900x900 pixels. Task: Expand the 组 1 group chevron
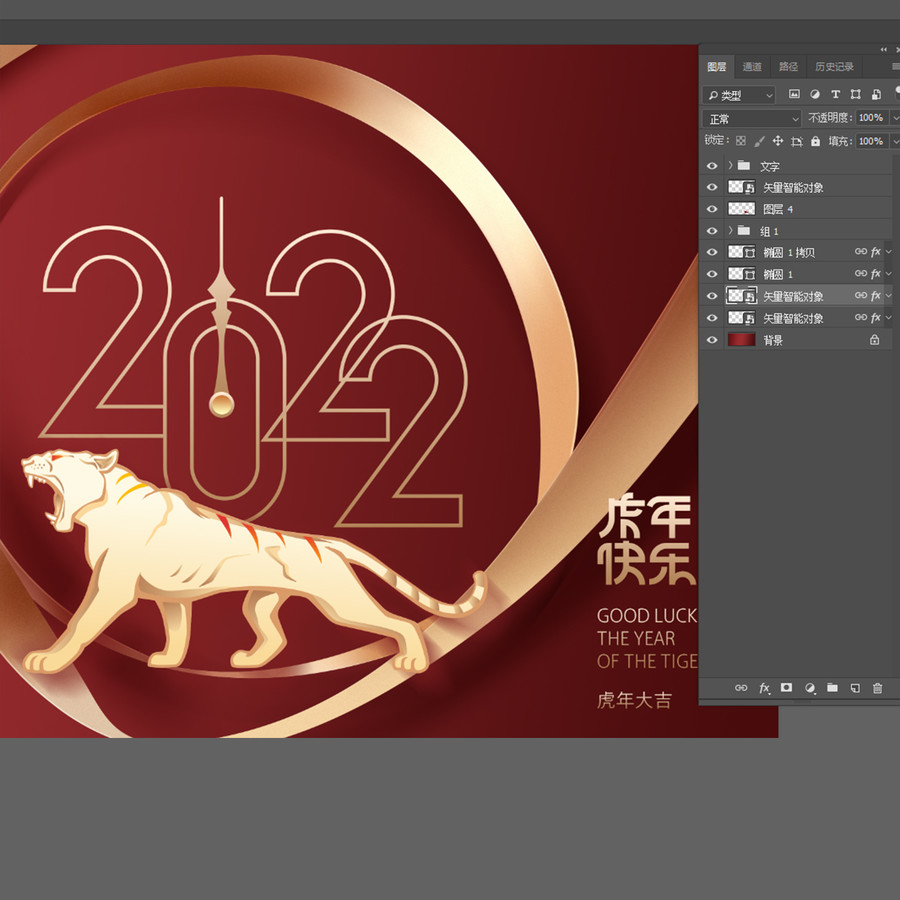click(730, 230)
